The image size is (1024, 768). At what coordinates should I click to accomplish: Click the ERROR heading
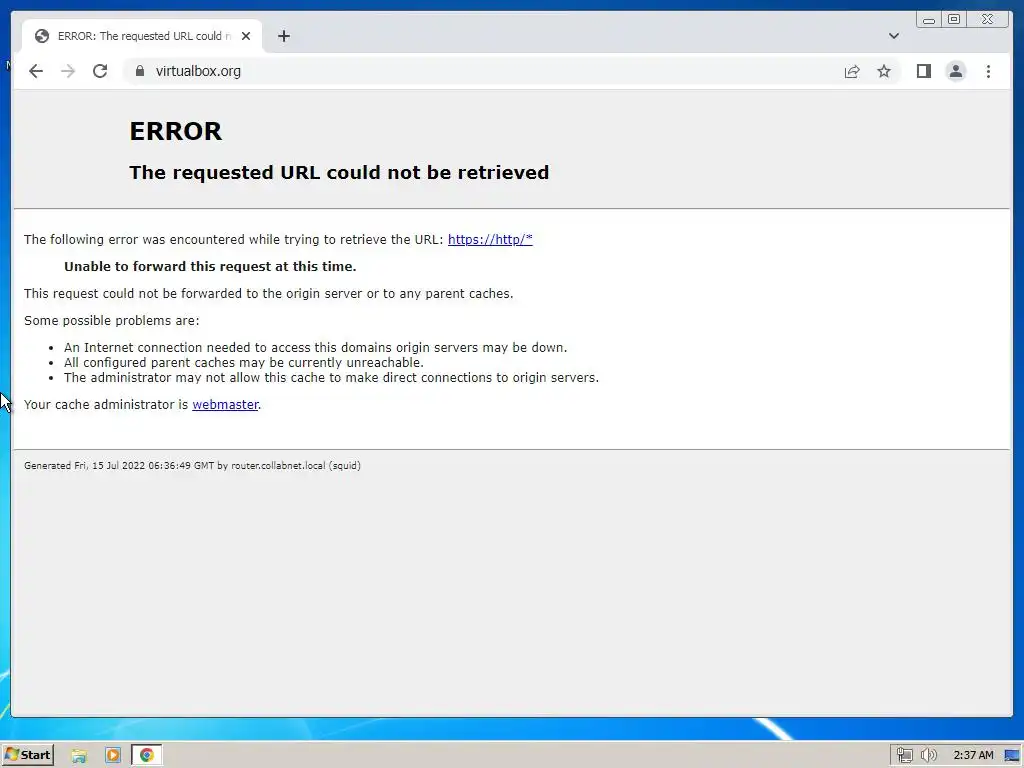click(x=176, y=131)
